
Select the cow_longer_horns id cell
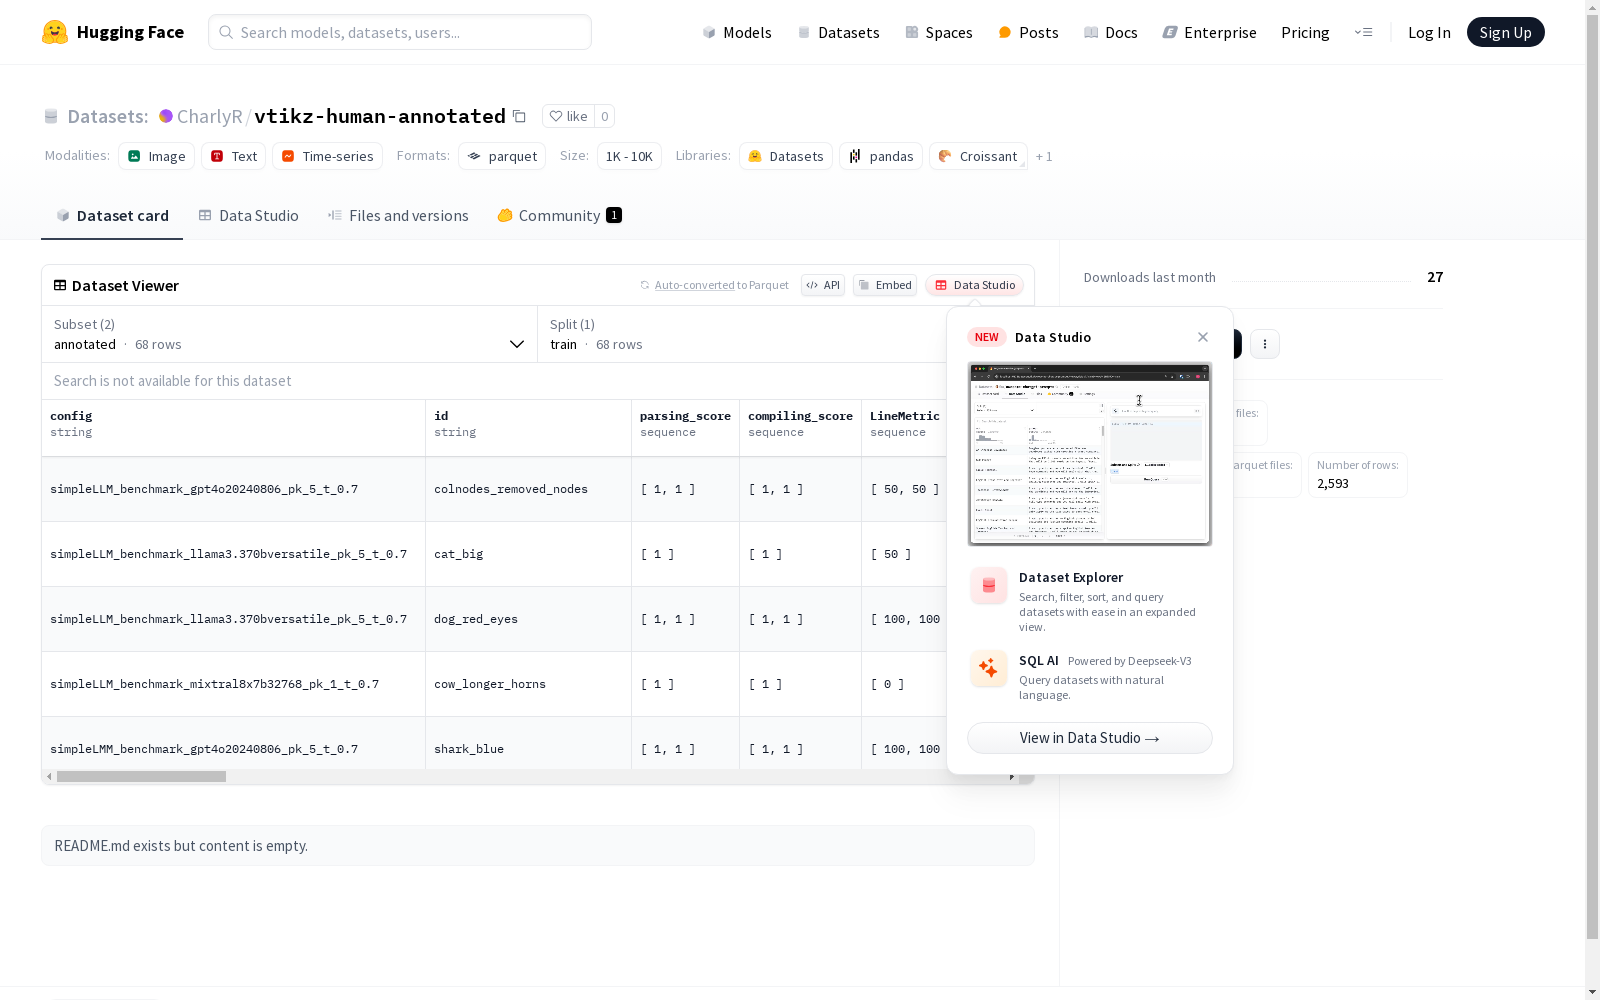(529, 684)
